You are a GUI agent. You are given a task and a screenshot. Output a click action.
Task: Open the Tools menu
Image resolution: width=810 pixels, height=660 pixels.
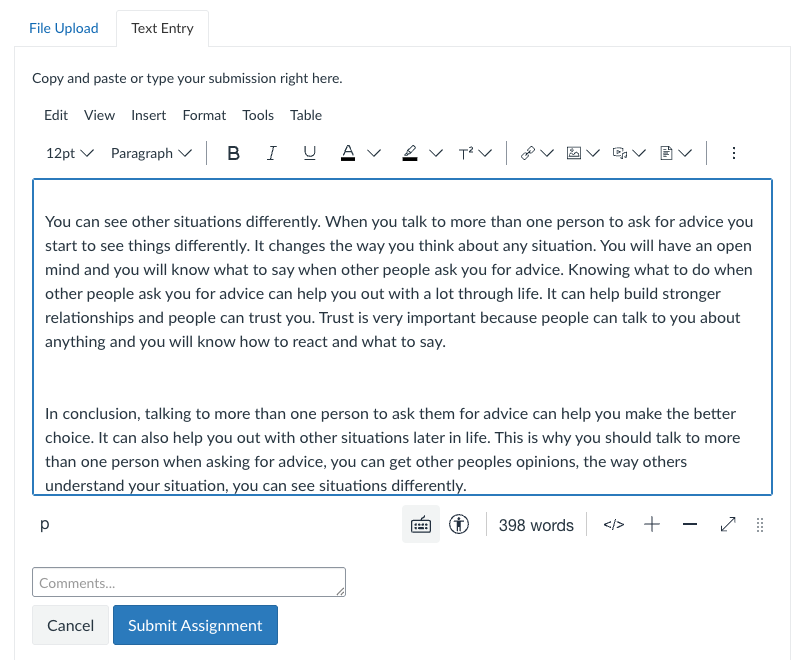[258, 115]
